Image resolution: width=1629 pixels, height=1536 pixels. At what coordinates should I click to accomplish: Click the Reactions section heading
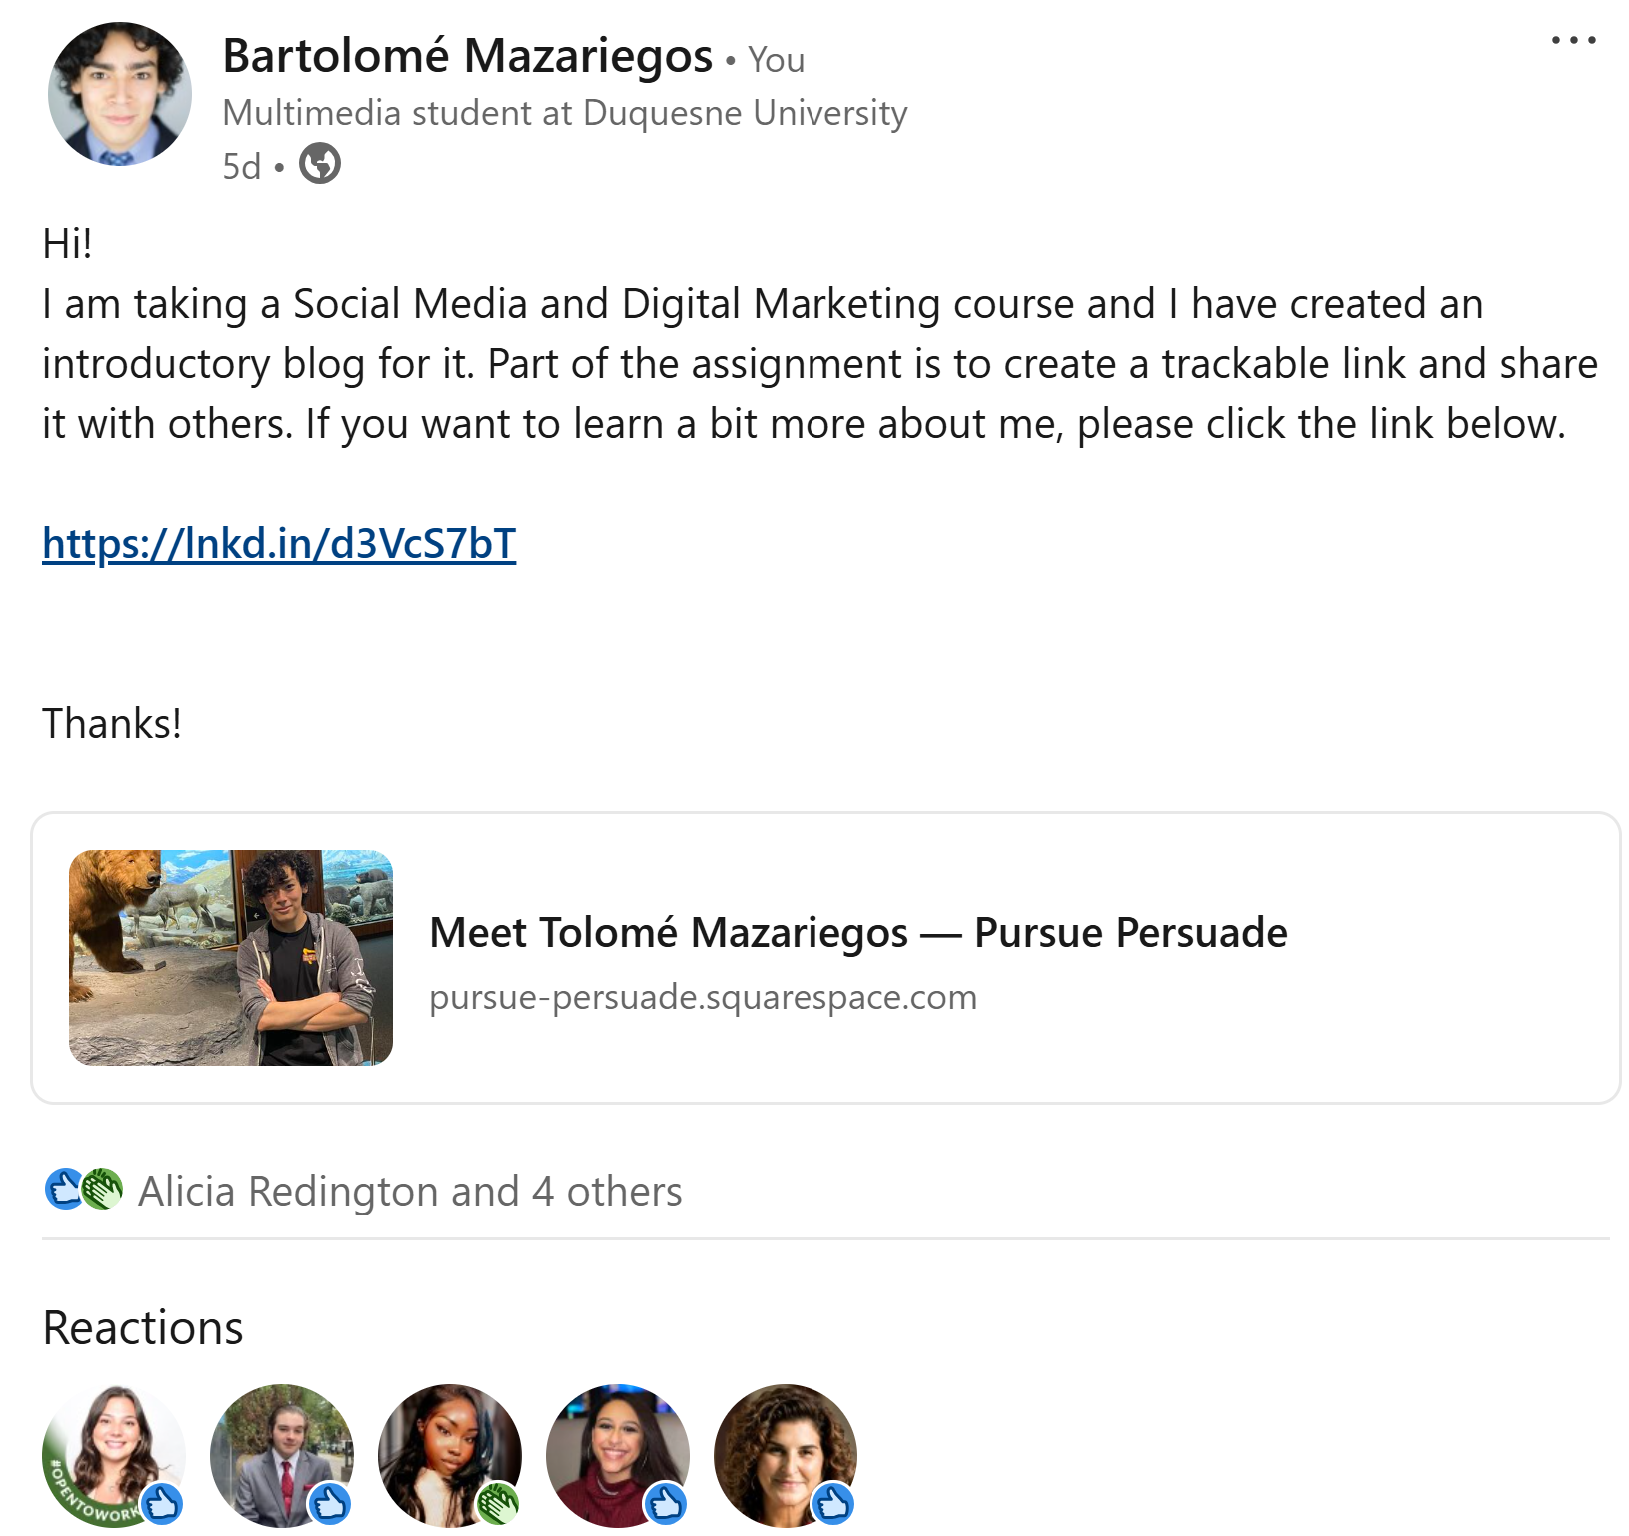pos(143,1328)
